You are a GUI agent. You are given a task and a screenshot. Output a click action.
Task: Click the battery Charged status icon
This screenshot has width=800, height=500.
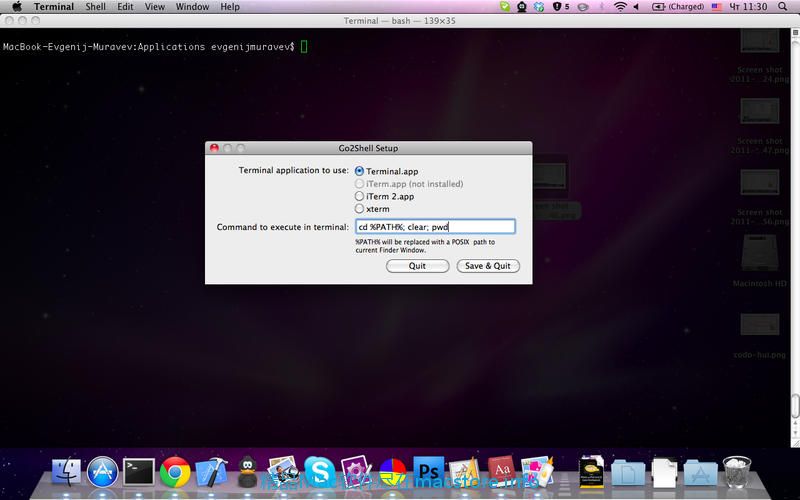coord(678,7)
